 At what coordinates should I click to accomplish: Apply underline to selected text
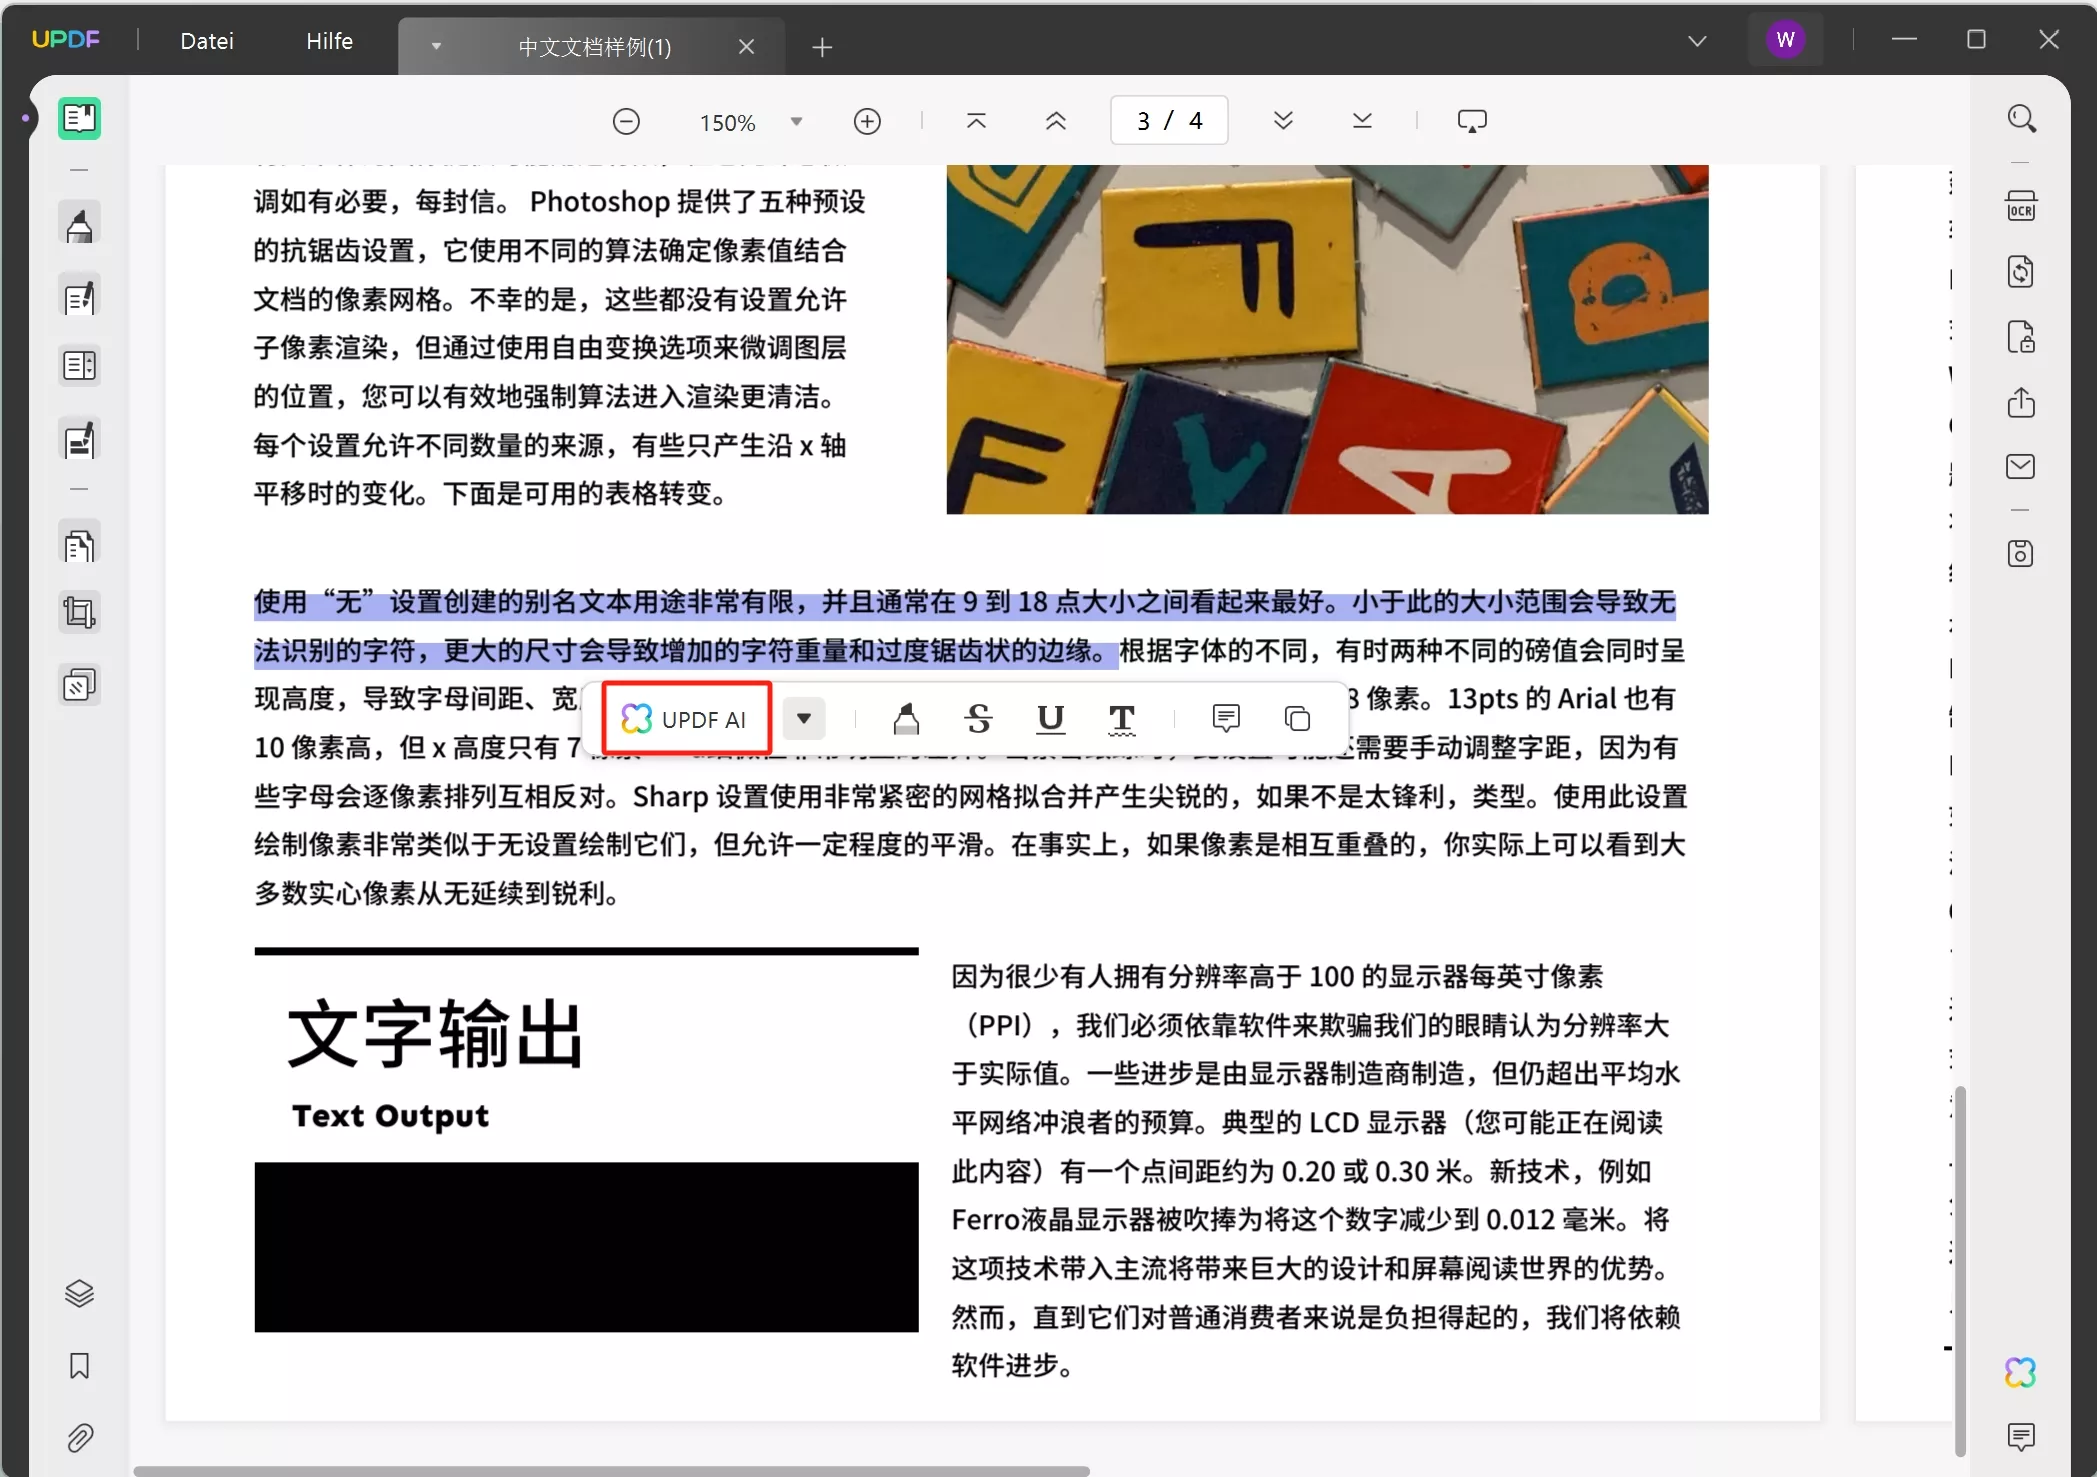[x=1050, y=719]
